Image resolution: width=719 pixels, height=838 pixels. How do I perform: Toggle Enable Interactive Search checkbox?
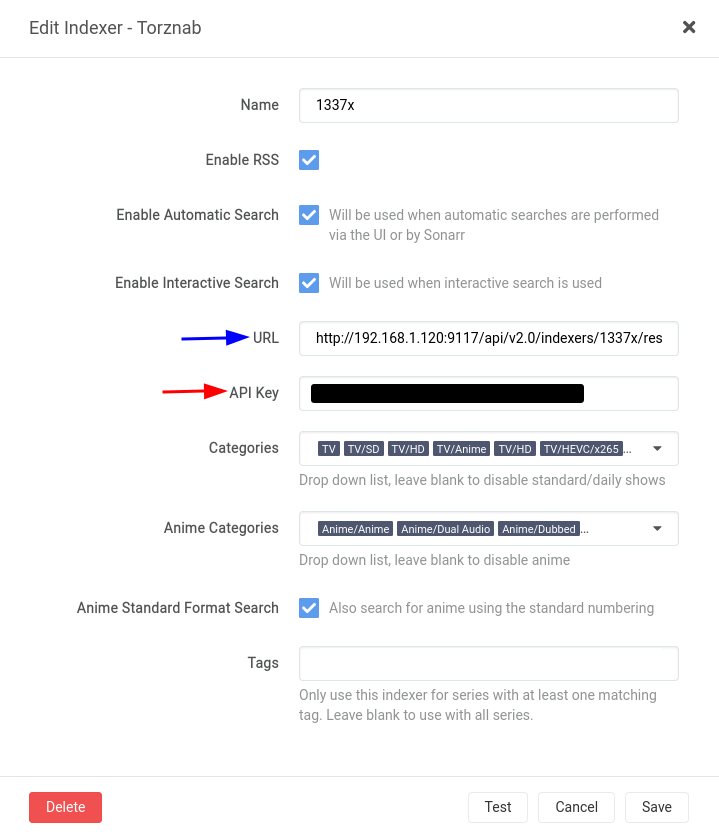click(309, 283)
